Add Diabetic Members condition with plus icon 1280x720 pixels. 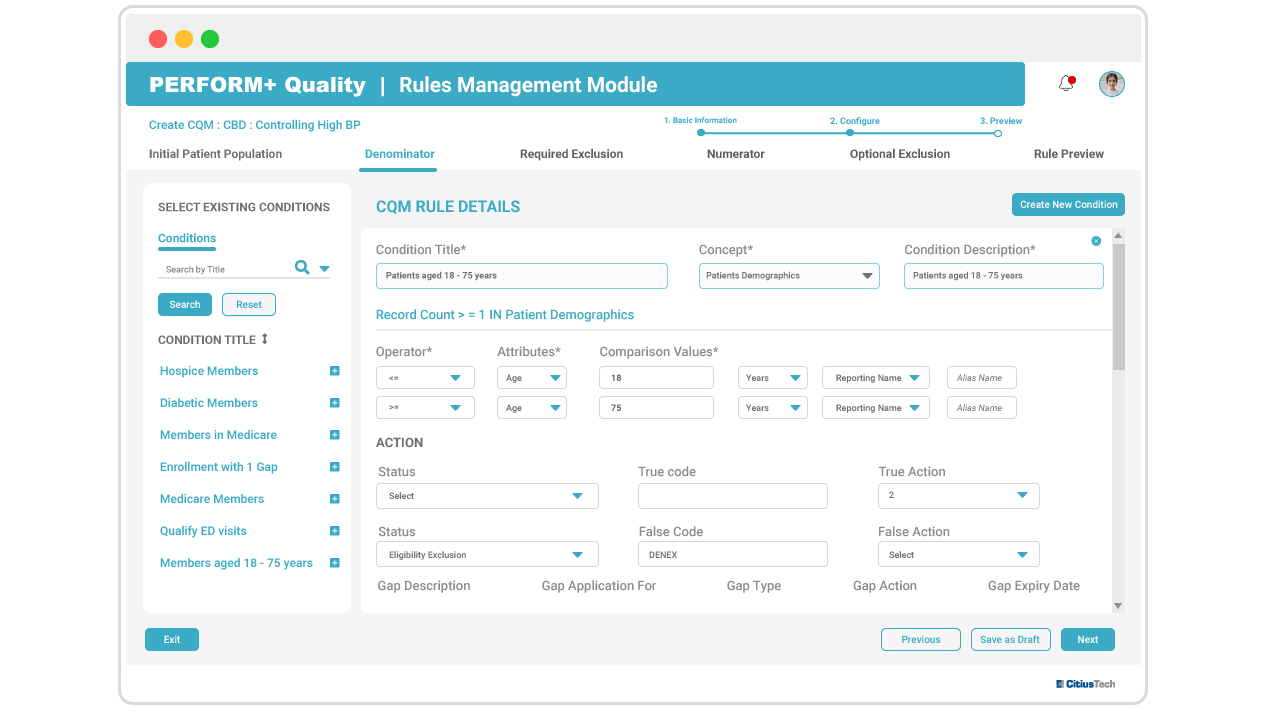(x=335, y=403)
